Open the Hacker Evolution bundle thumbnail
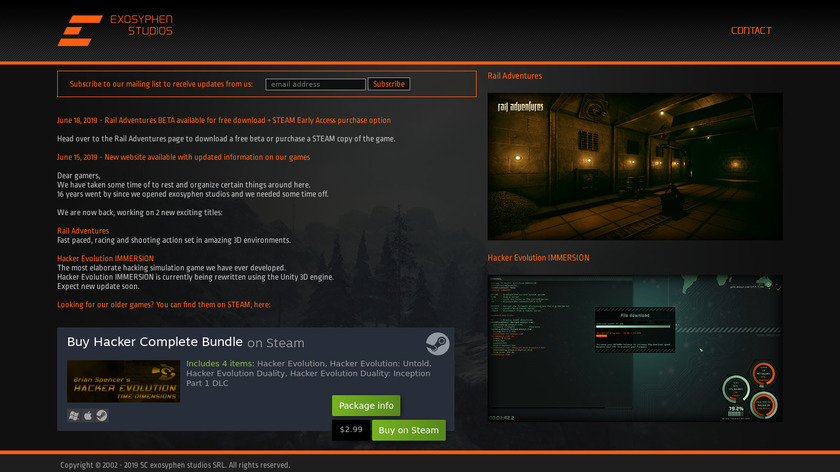Image resolution: width=840 pixels, height=472 pixels. 123,381
